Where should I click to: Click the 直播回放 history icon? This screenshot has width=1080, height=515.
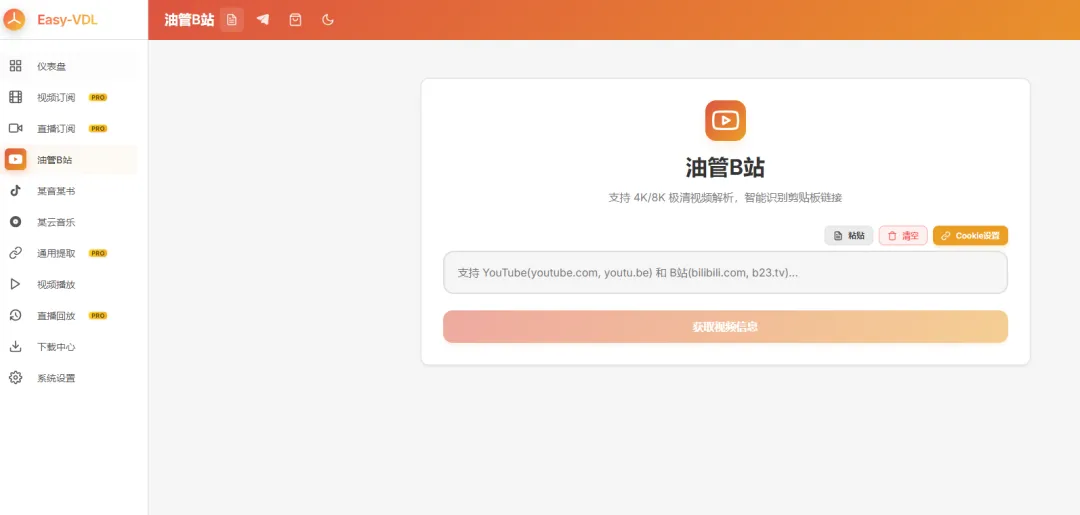click(15, 315)
